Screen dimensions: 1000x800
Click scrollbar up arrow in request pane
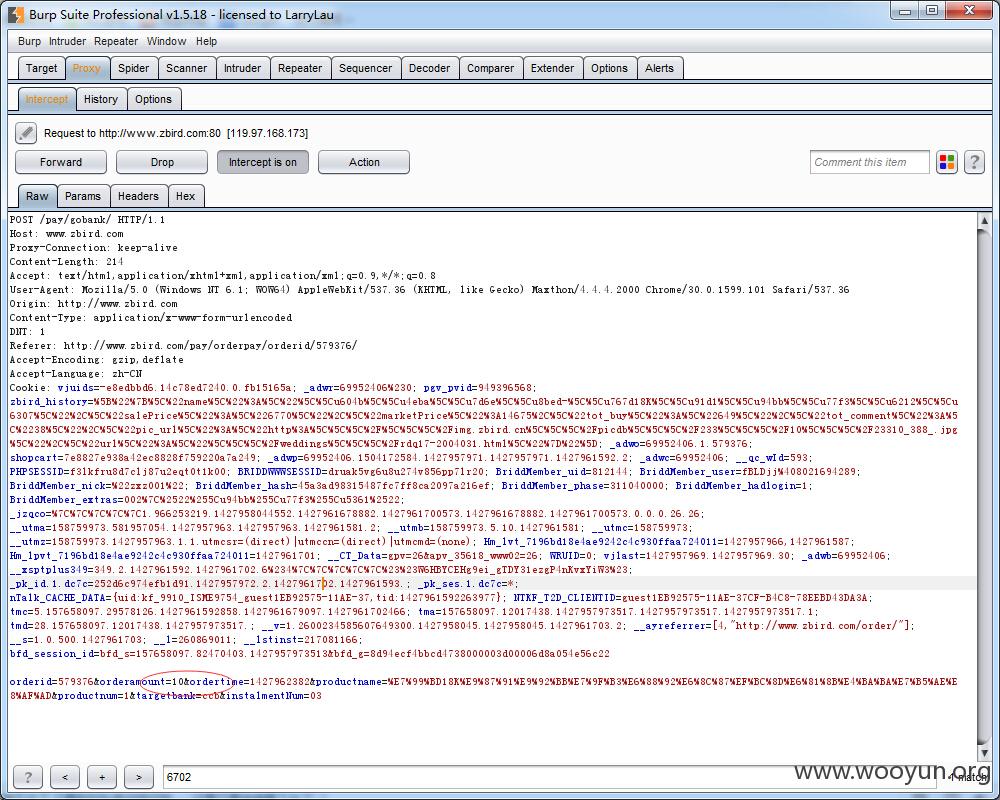click(x=984, y=221)
